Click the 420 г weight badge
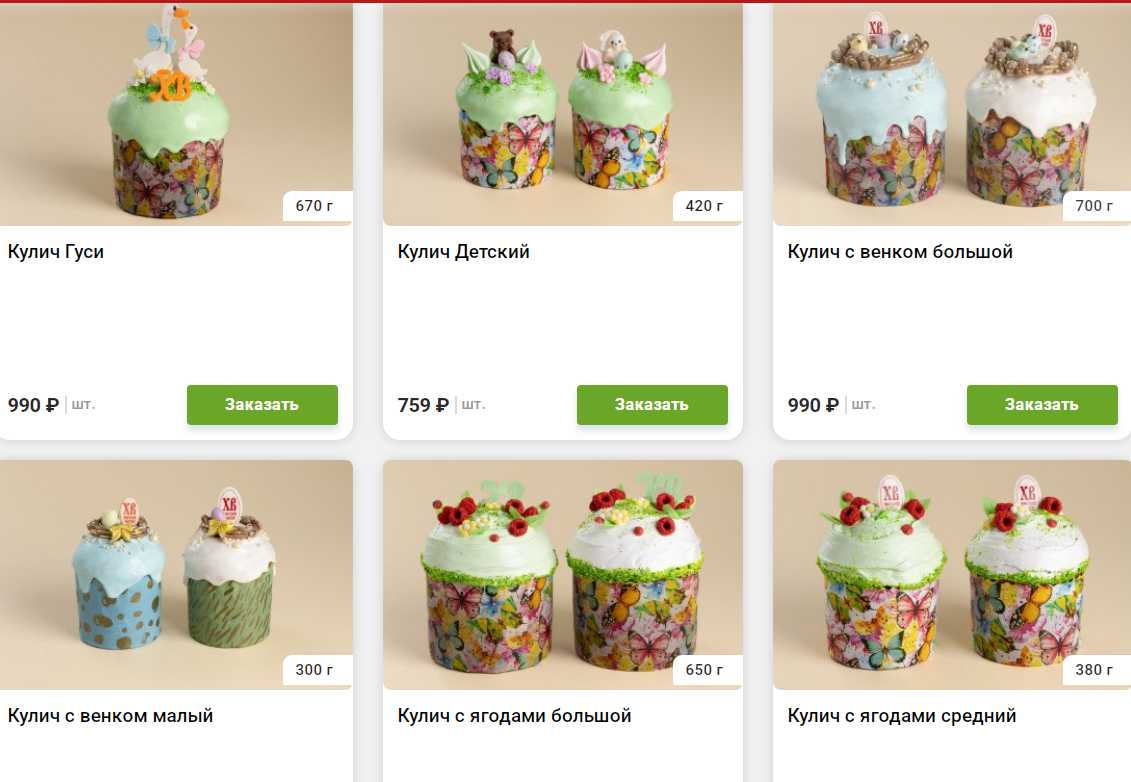 705,206
